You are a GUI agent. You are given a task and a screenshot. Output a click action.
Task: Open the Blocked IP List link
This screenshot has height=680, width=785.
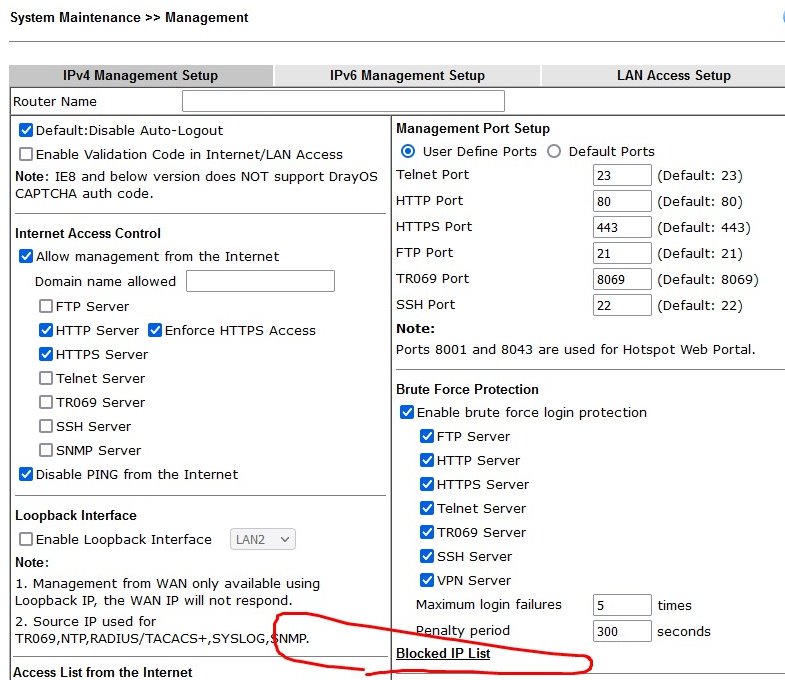click(x=443, y=654)
